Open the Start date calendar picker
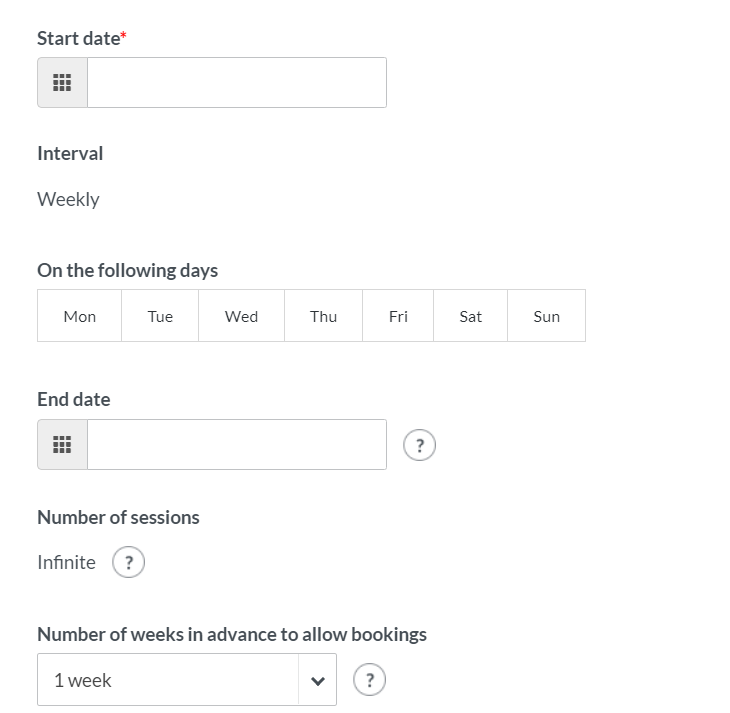This screenshot has height=713, width=730. [62, 83]
